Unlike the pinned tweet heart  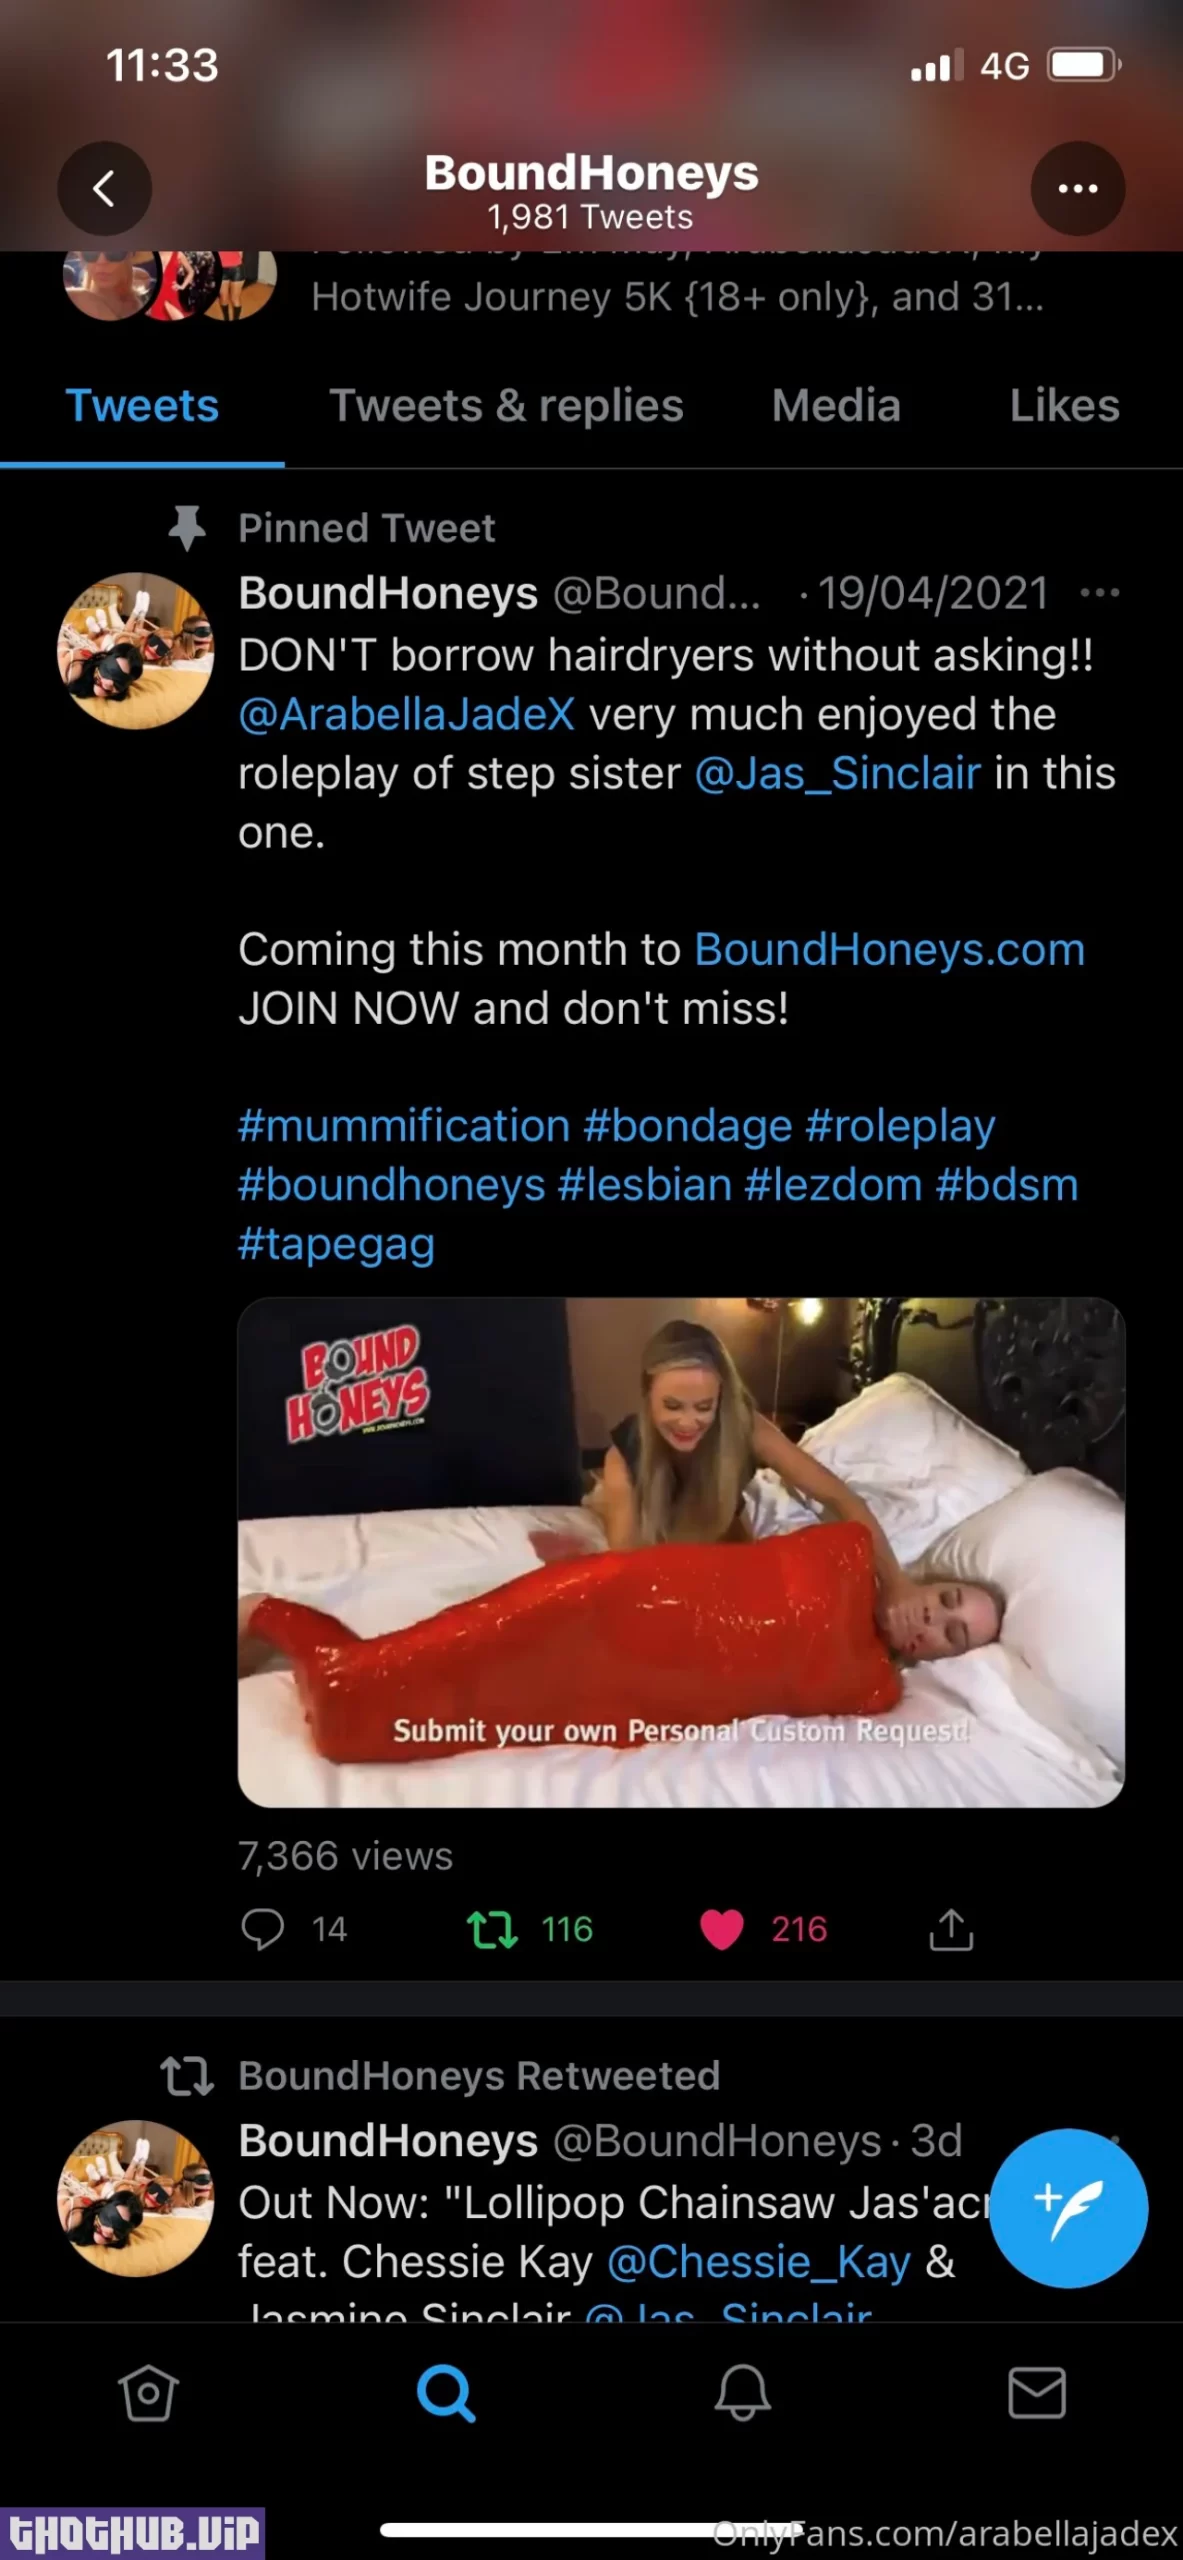coord(722,1929)
